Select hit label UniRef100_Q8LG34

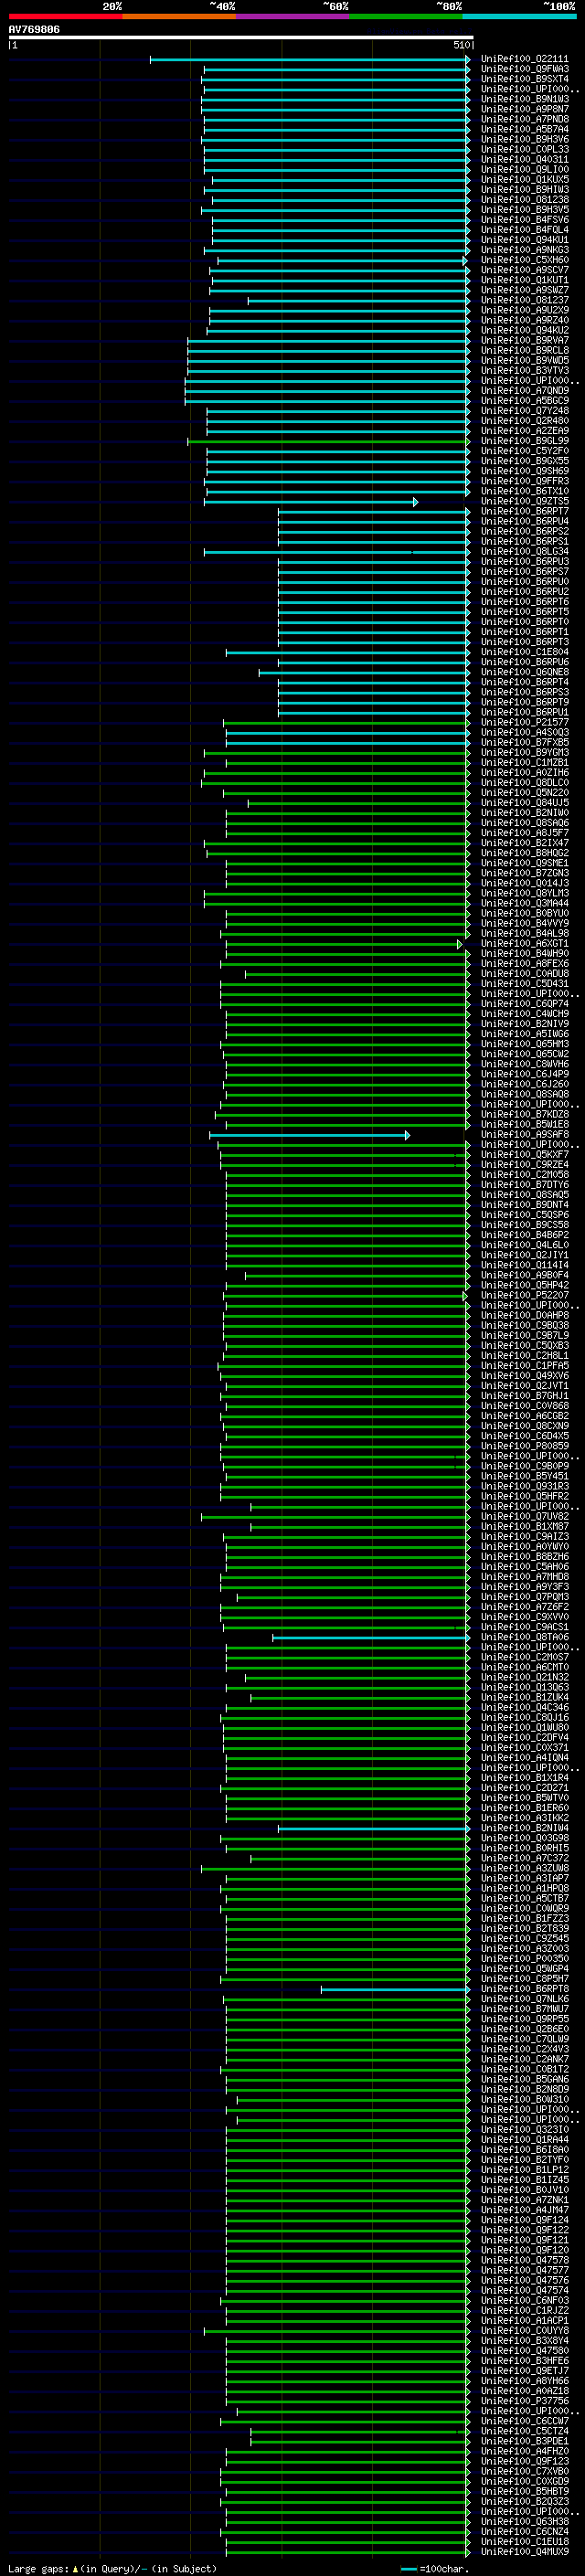point(525,551)
